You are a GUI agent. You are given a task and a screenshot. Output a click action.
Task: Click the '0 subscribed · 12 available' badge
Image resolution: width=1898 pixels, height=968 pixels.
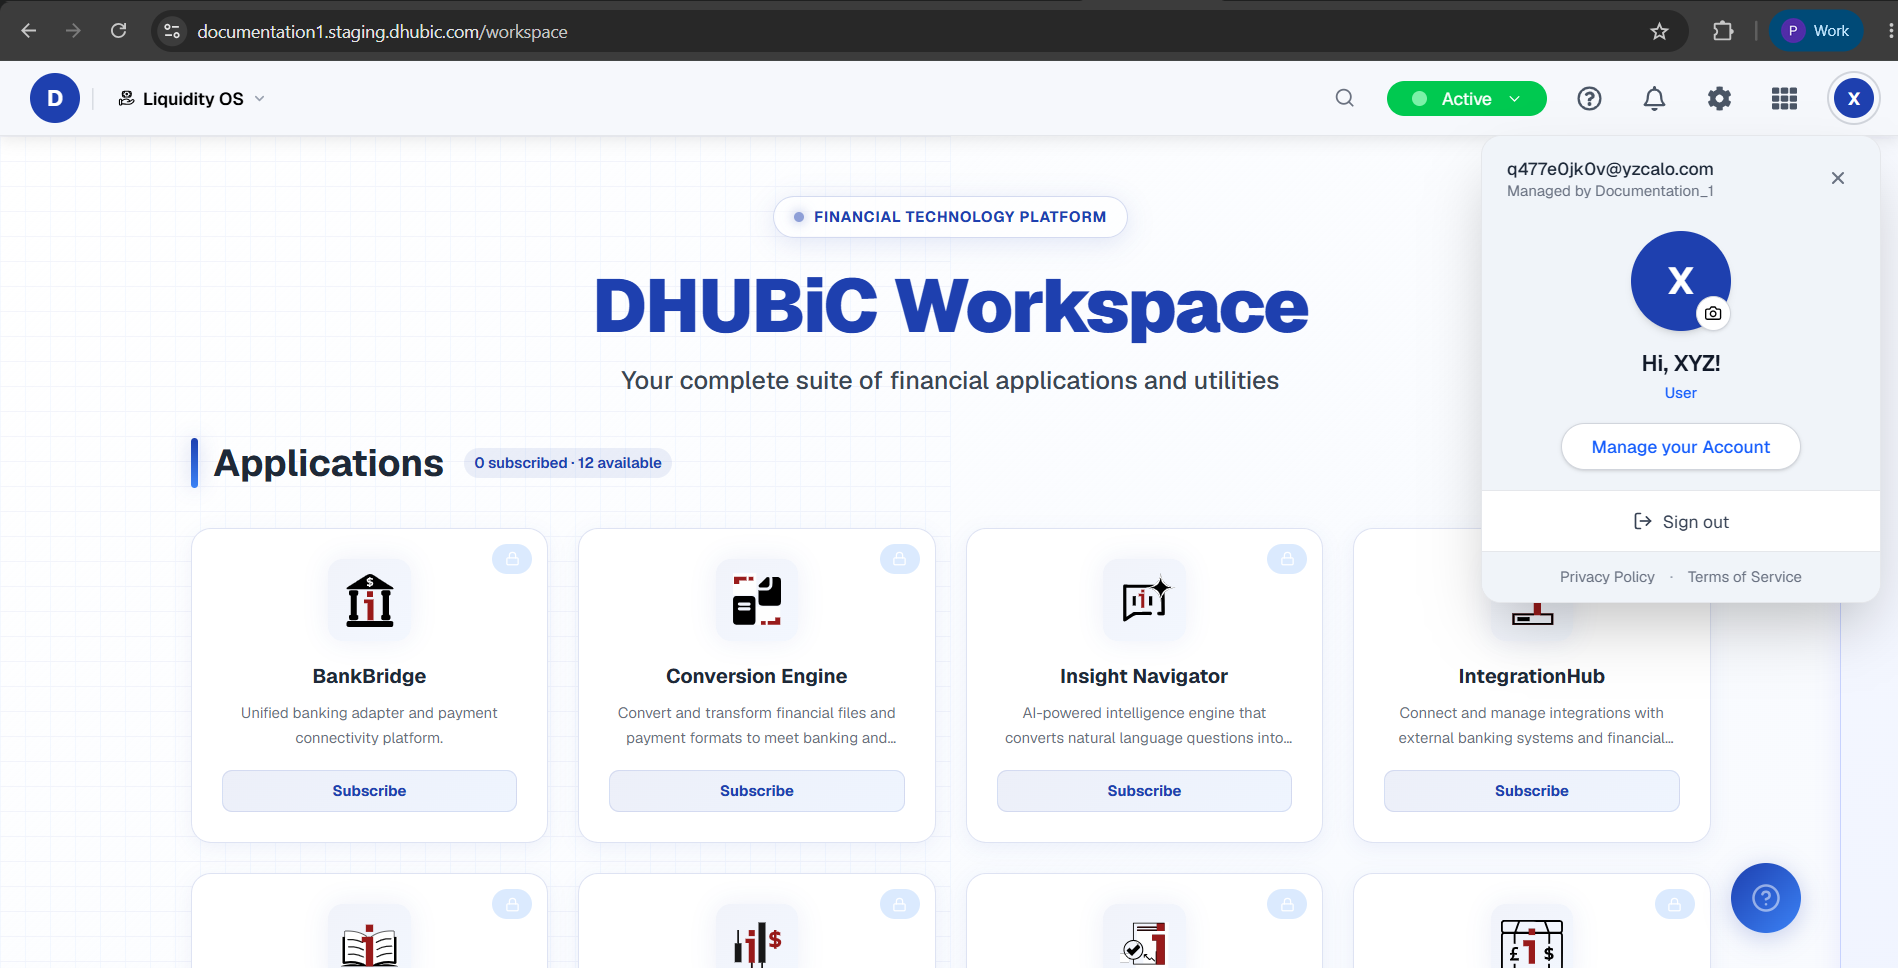click(x=567, y=463)
